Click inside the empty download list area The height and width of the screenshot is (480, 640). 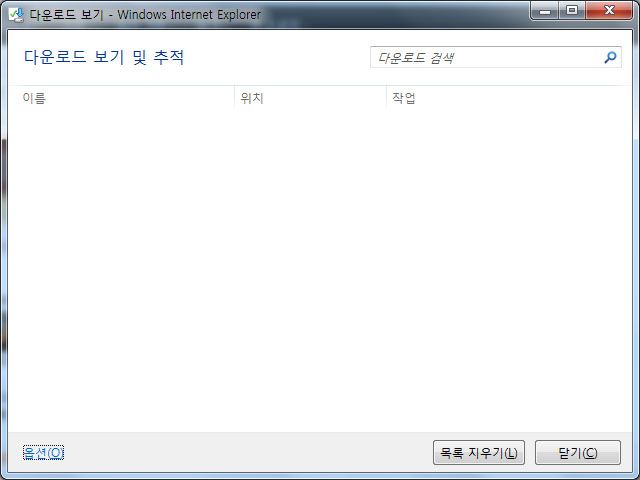click(320, 269)
